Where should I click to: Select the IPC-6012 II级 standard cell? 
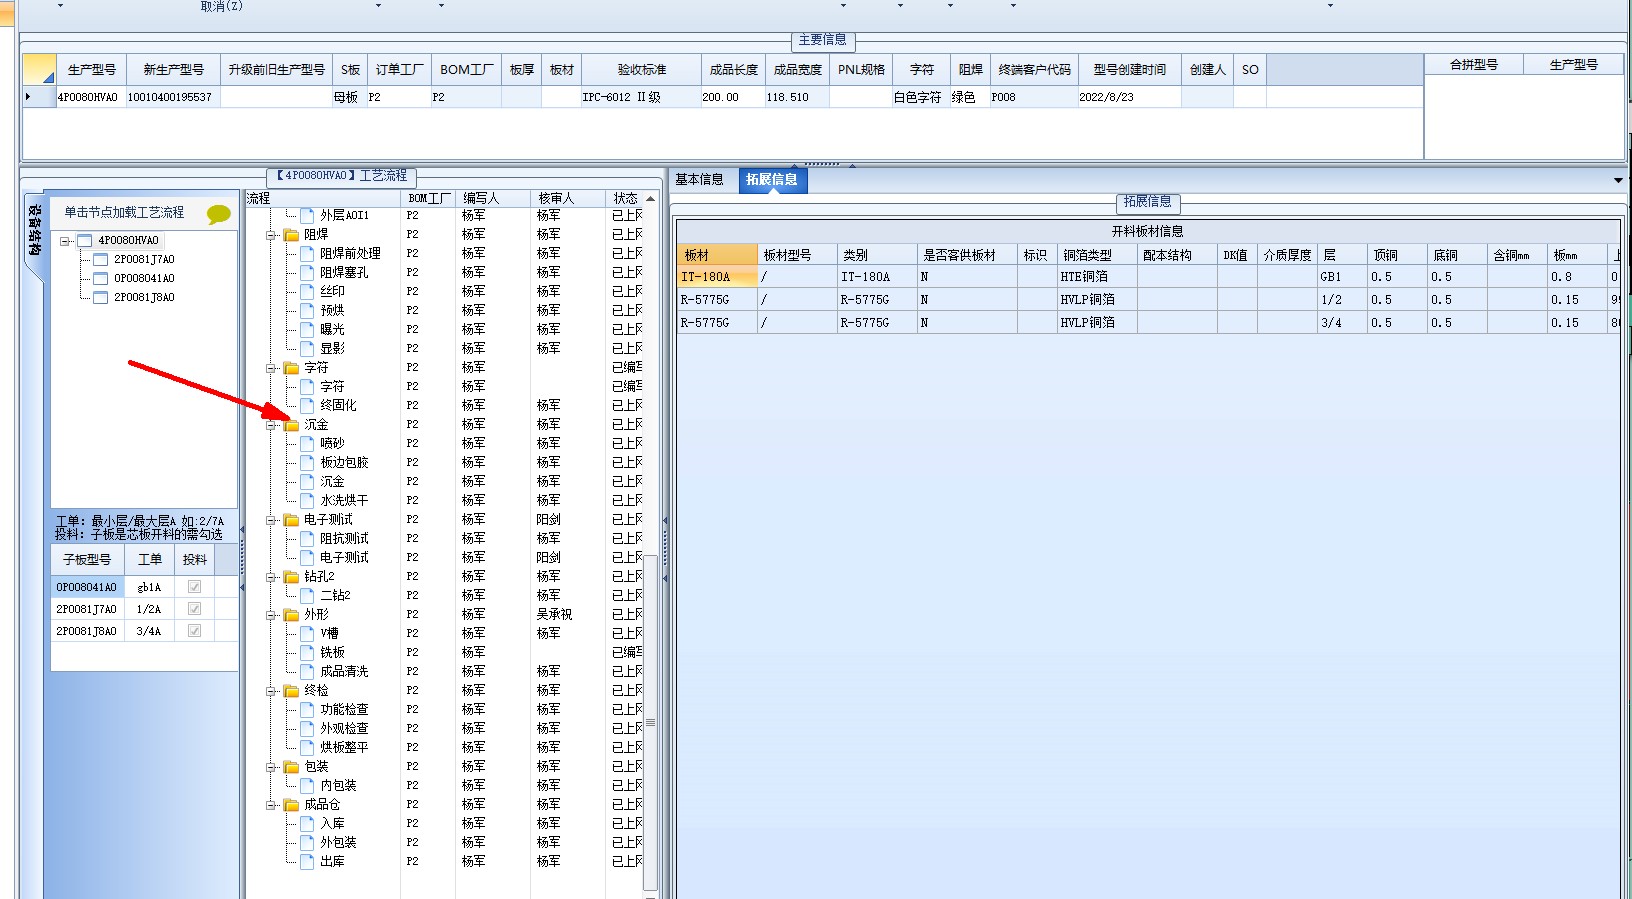pyautogui.click(x=640, y=97)
